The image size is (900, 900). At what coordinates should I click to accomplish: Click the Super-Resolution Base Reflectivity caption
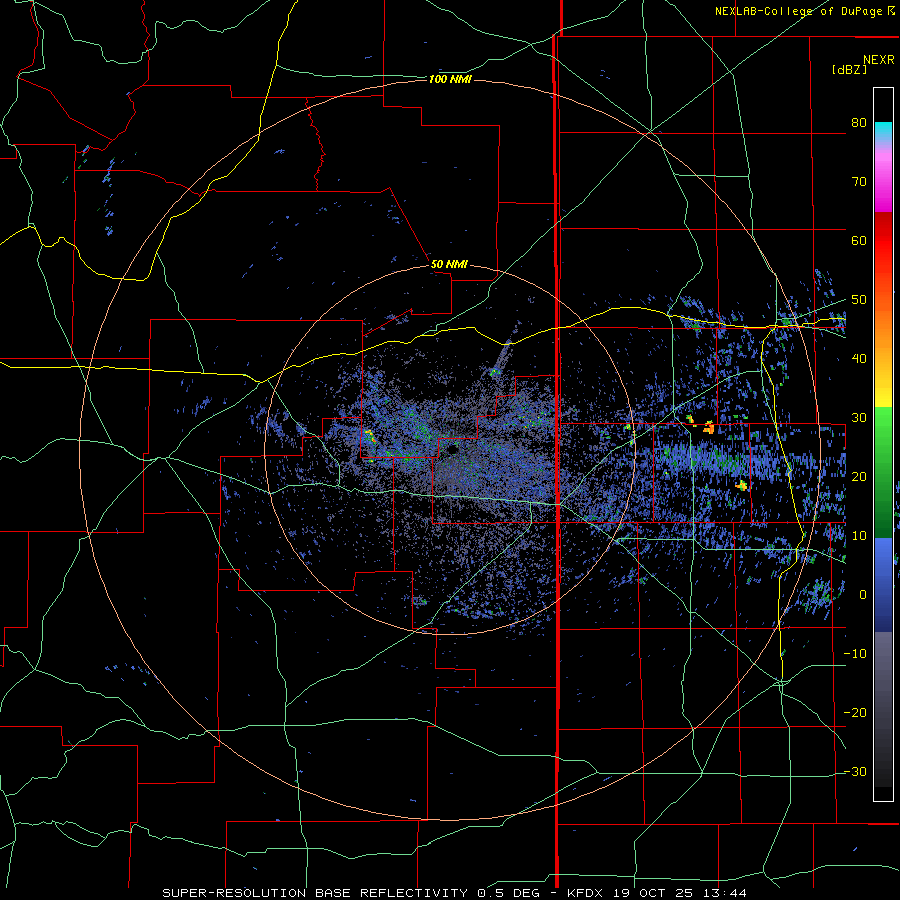pos(315,893)
